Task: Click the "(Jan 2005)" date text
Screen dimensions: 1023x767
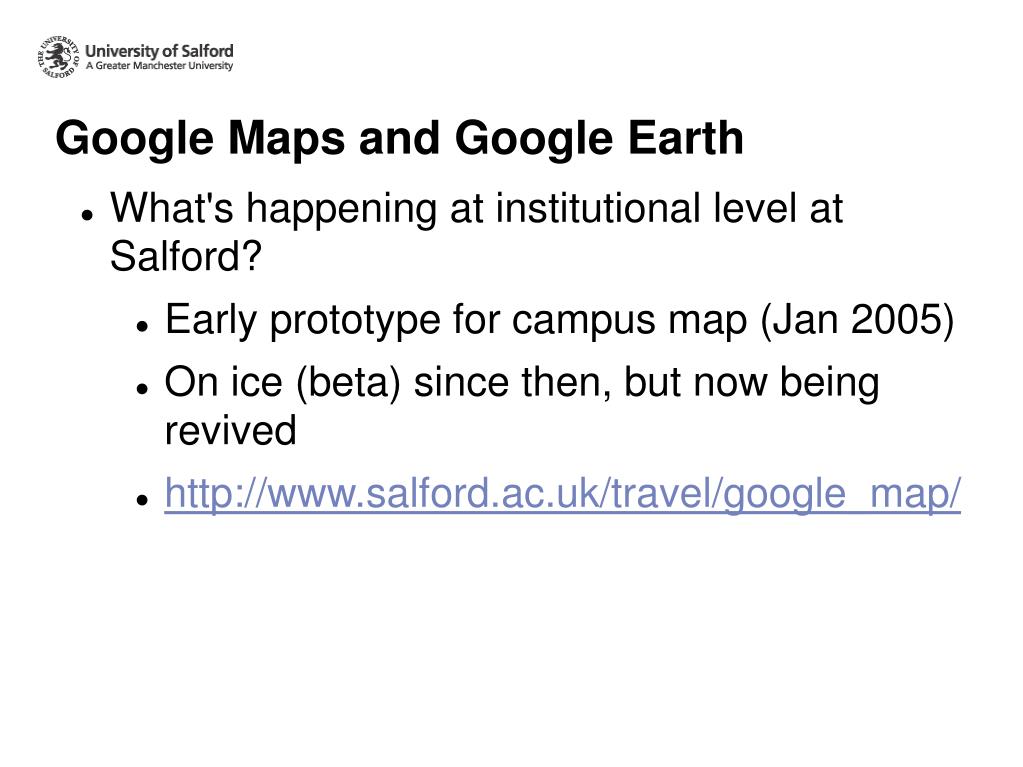Action: coord(857,320)
